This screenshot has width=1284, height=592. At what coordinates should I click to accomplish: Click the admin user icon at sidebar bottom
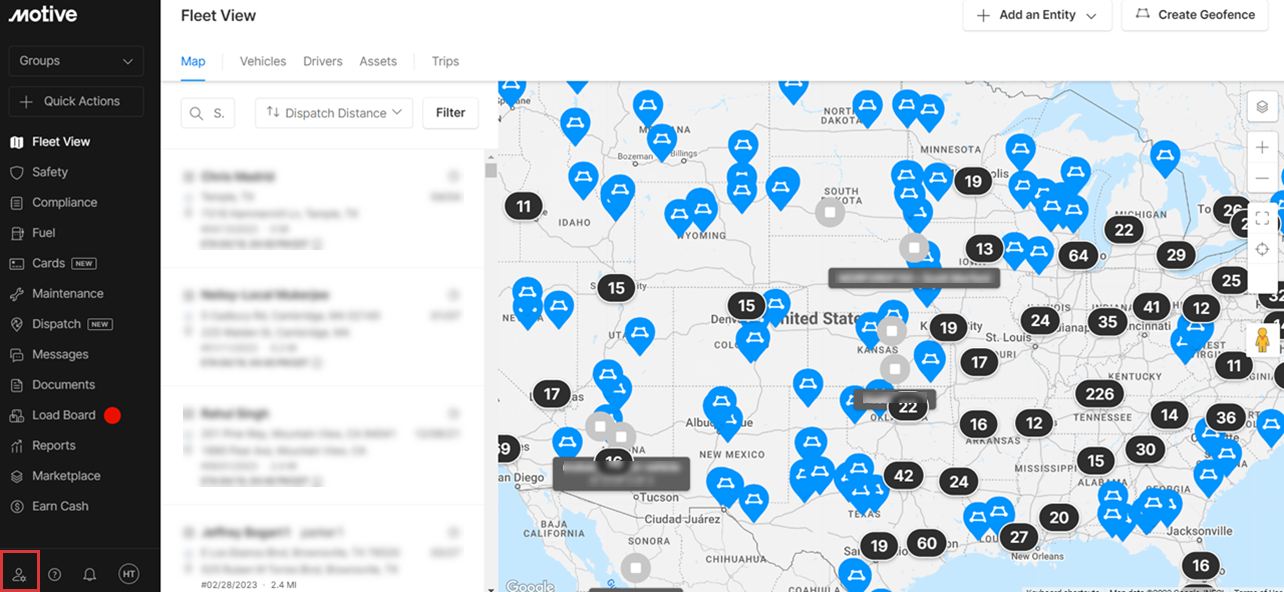click(x=19, y=574)
